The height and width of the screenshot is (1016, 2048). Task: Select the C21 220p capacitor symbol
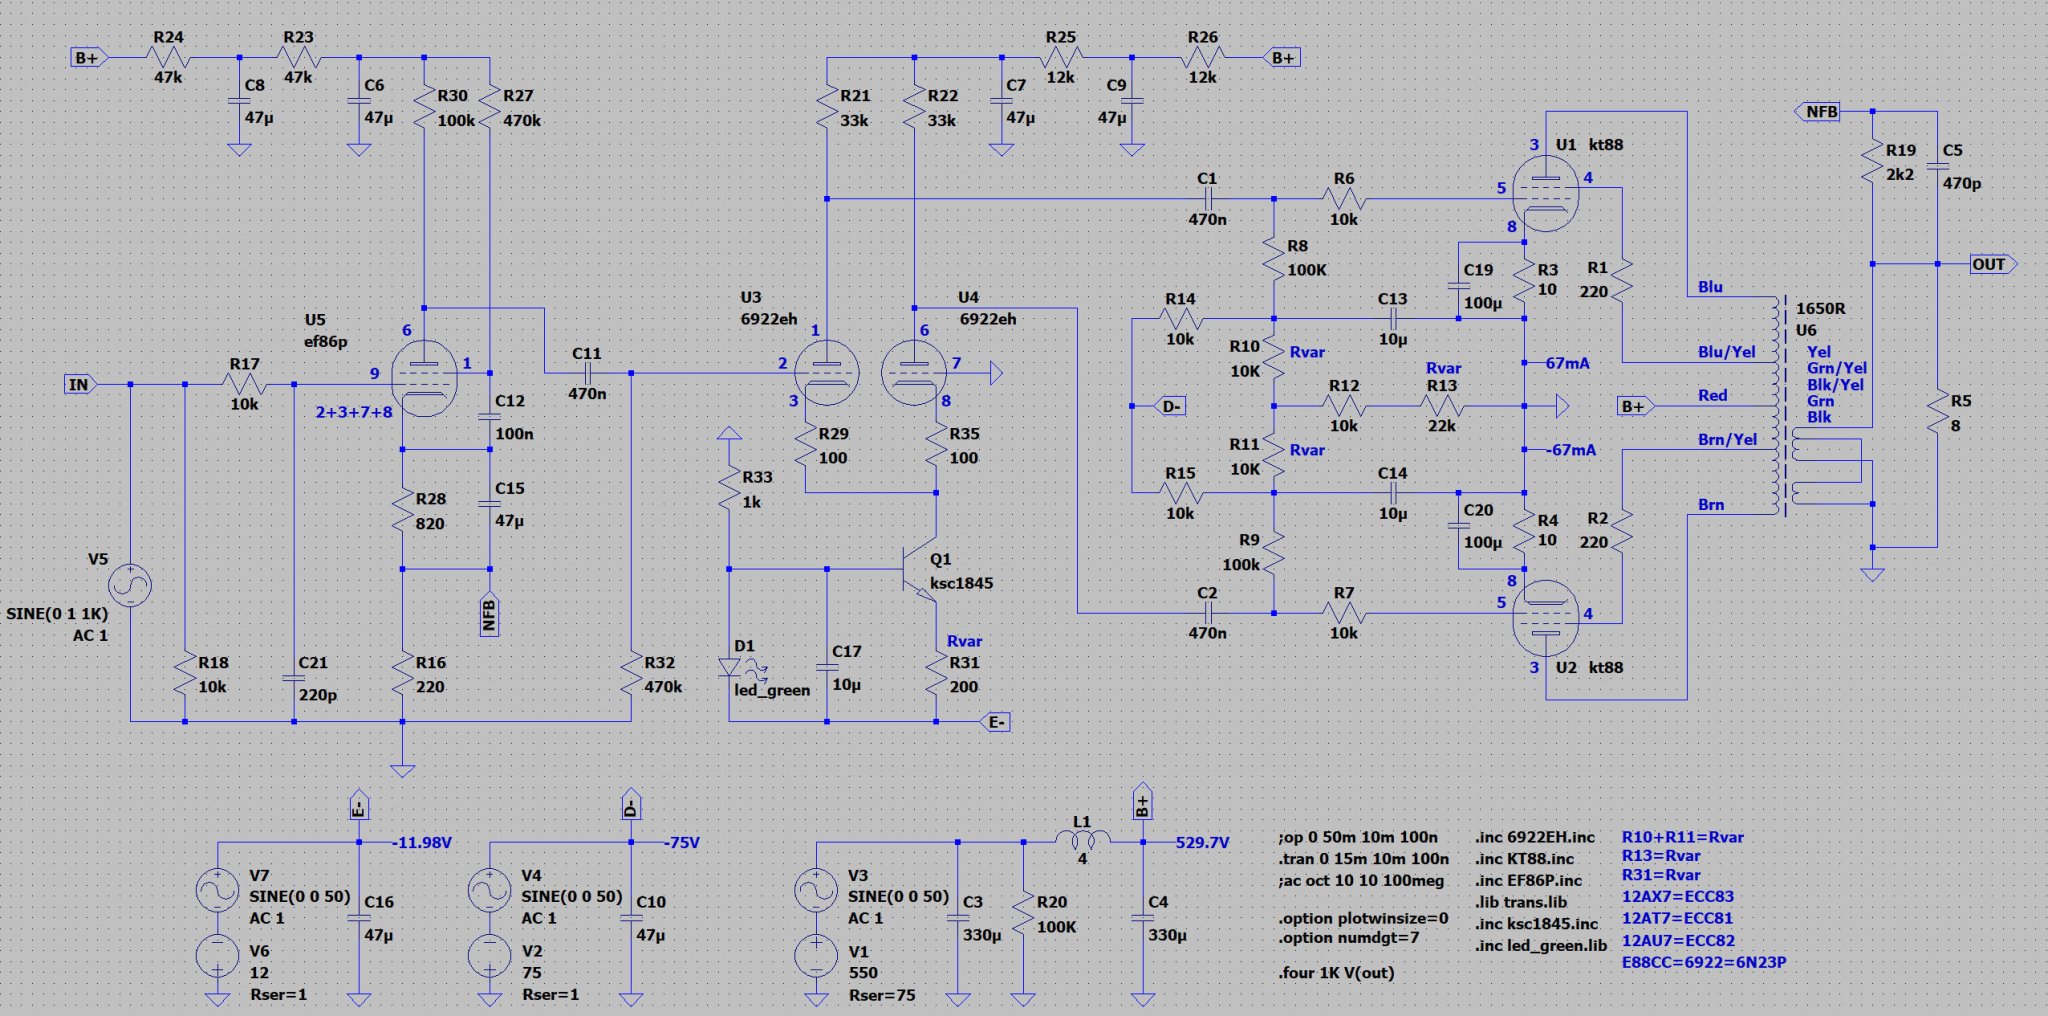(x=293, y=678)
